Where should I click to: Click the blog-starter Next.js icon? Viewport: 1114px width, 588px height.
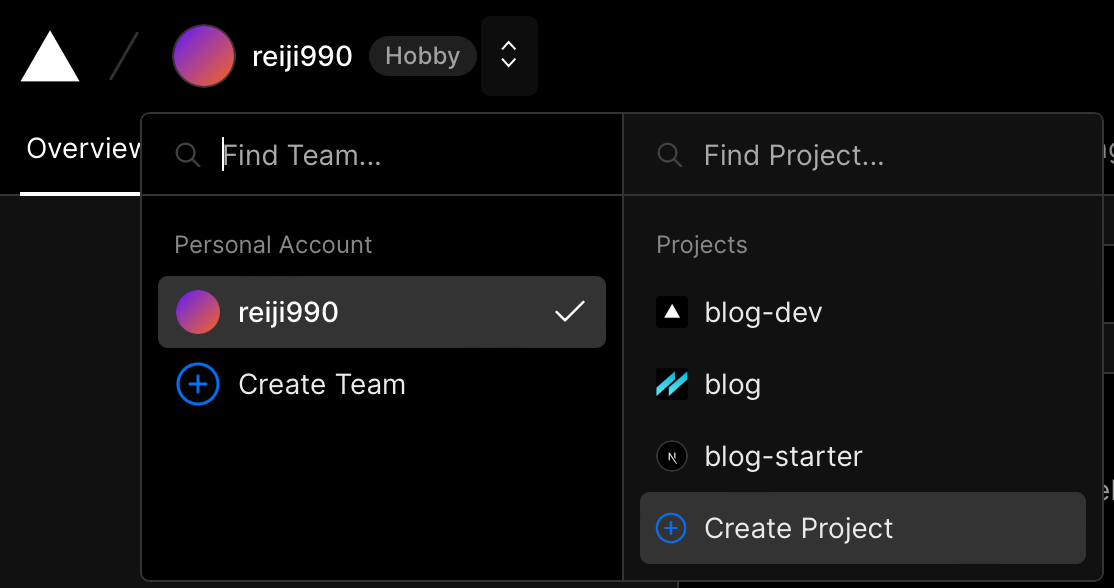[x=671, y=456]
